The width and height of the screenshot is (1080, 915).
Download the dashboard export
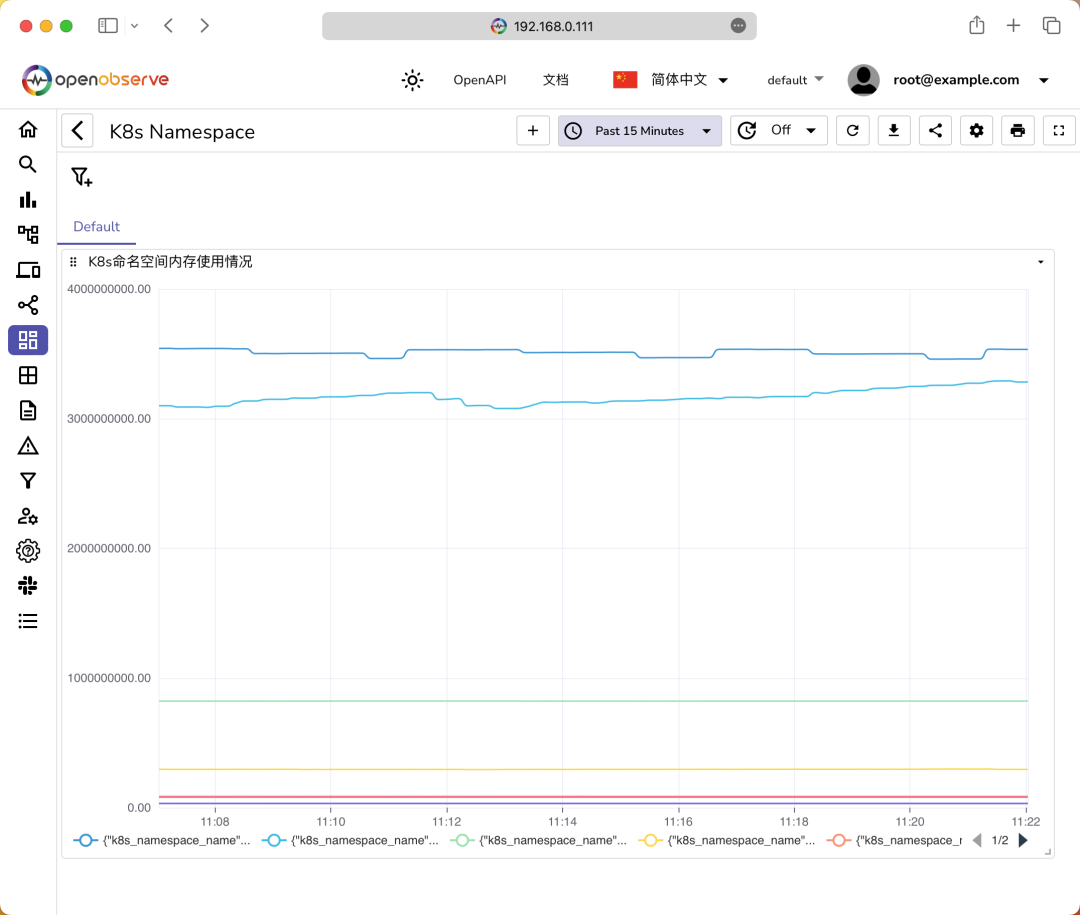point(894,130)
